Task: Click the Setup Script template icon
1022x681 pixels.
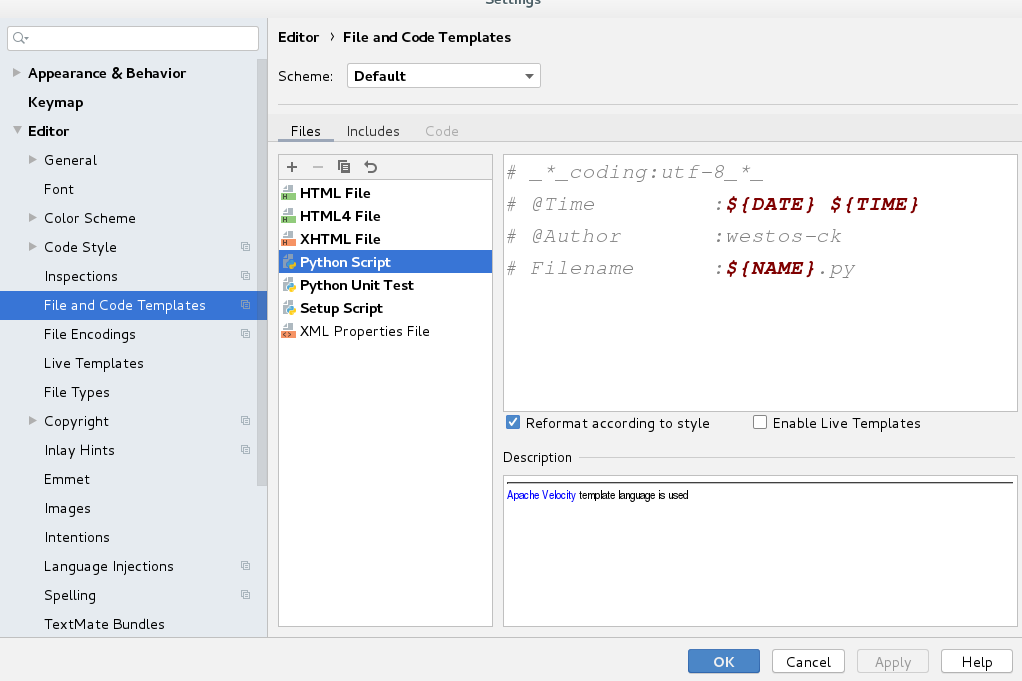Action: click(x=289, y=308)
